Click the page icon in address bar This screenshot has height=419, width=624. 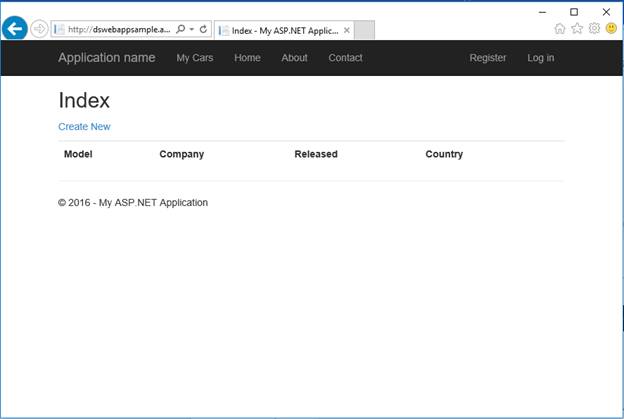[x=59, y=29]
